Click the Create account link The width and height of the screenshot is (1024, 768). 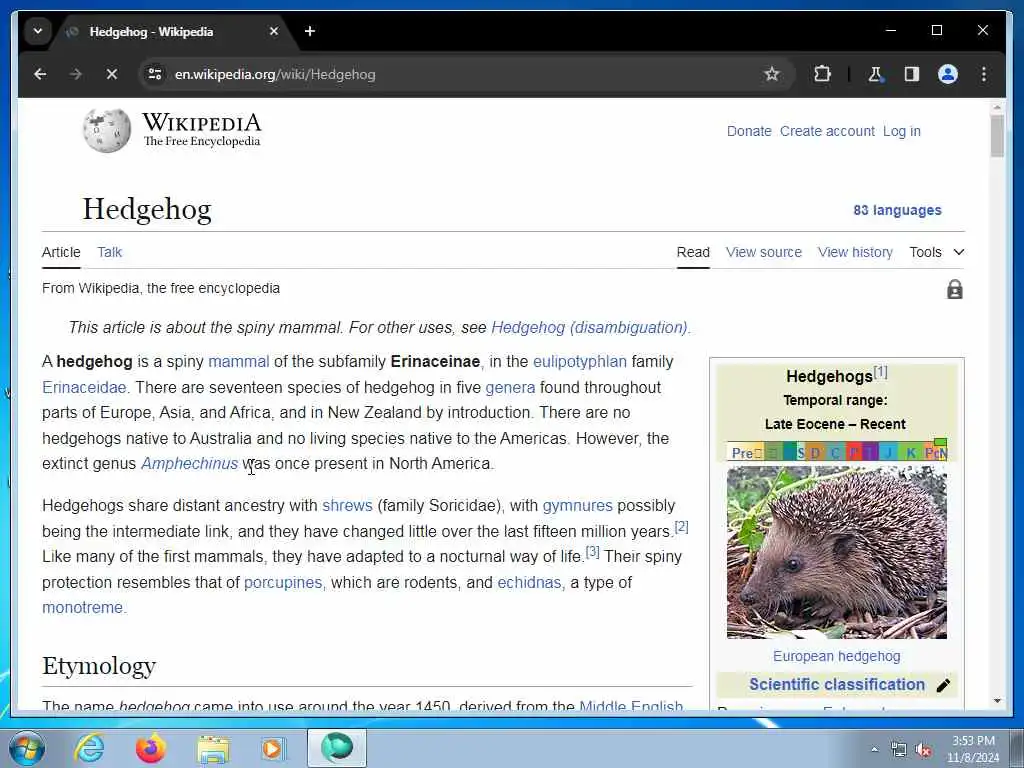coord(827,131)
